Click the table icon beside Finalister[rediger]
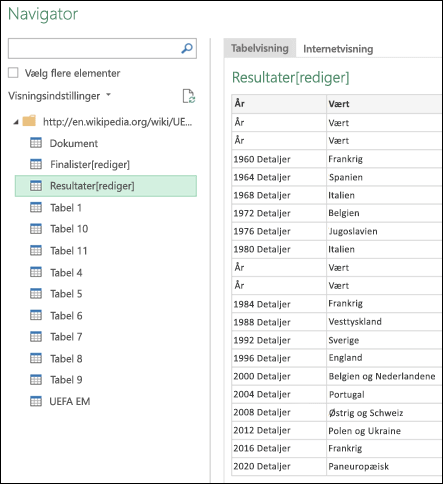 [x=36, y=164]
